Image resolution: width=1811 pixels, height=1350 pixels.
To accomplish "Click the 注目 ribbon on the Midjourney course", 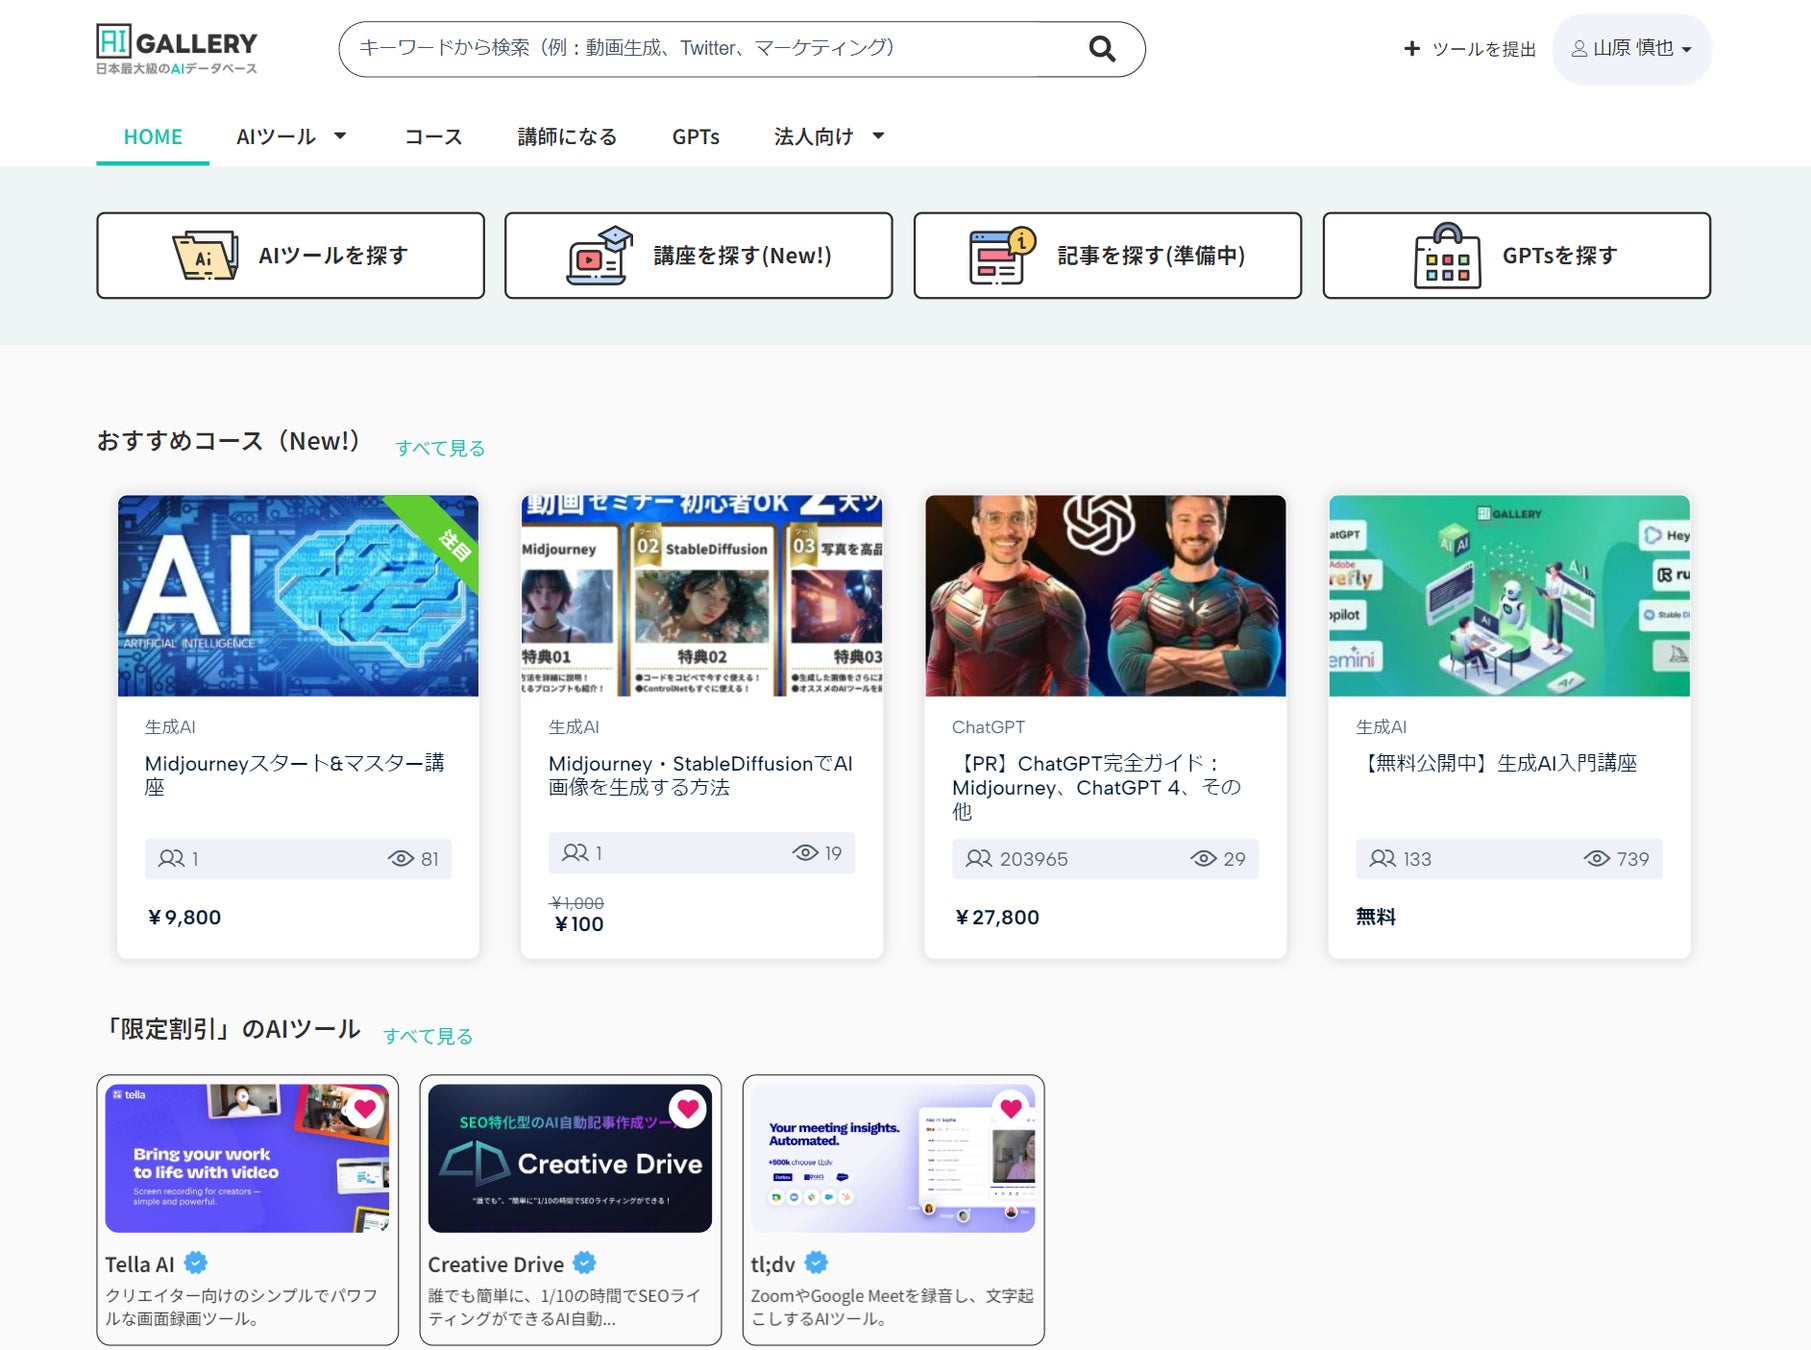I will point(453,543).
